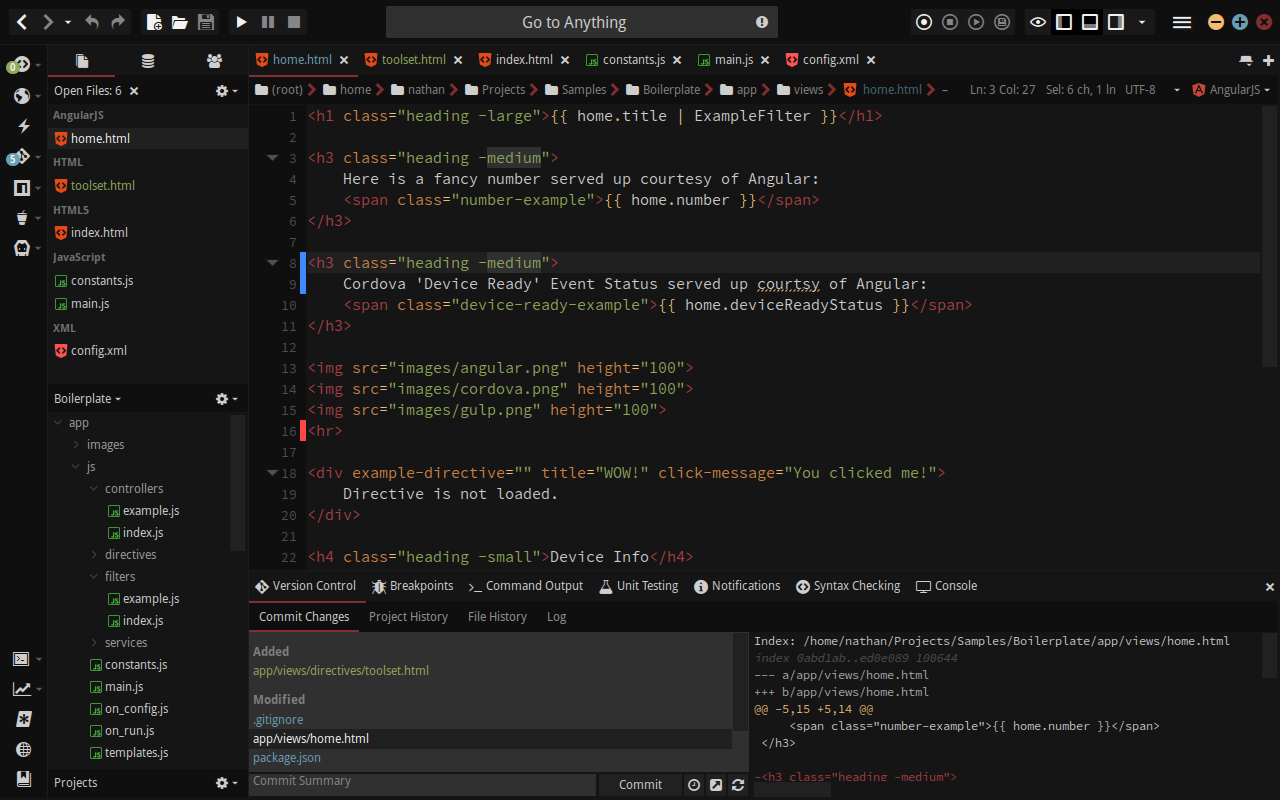Click the hamburger unified menu icon
1280x800 pixels.
tap(1181, 21)
